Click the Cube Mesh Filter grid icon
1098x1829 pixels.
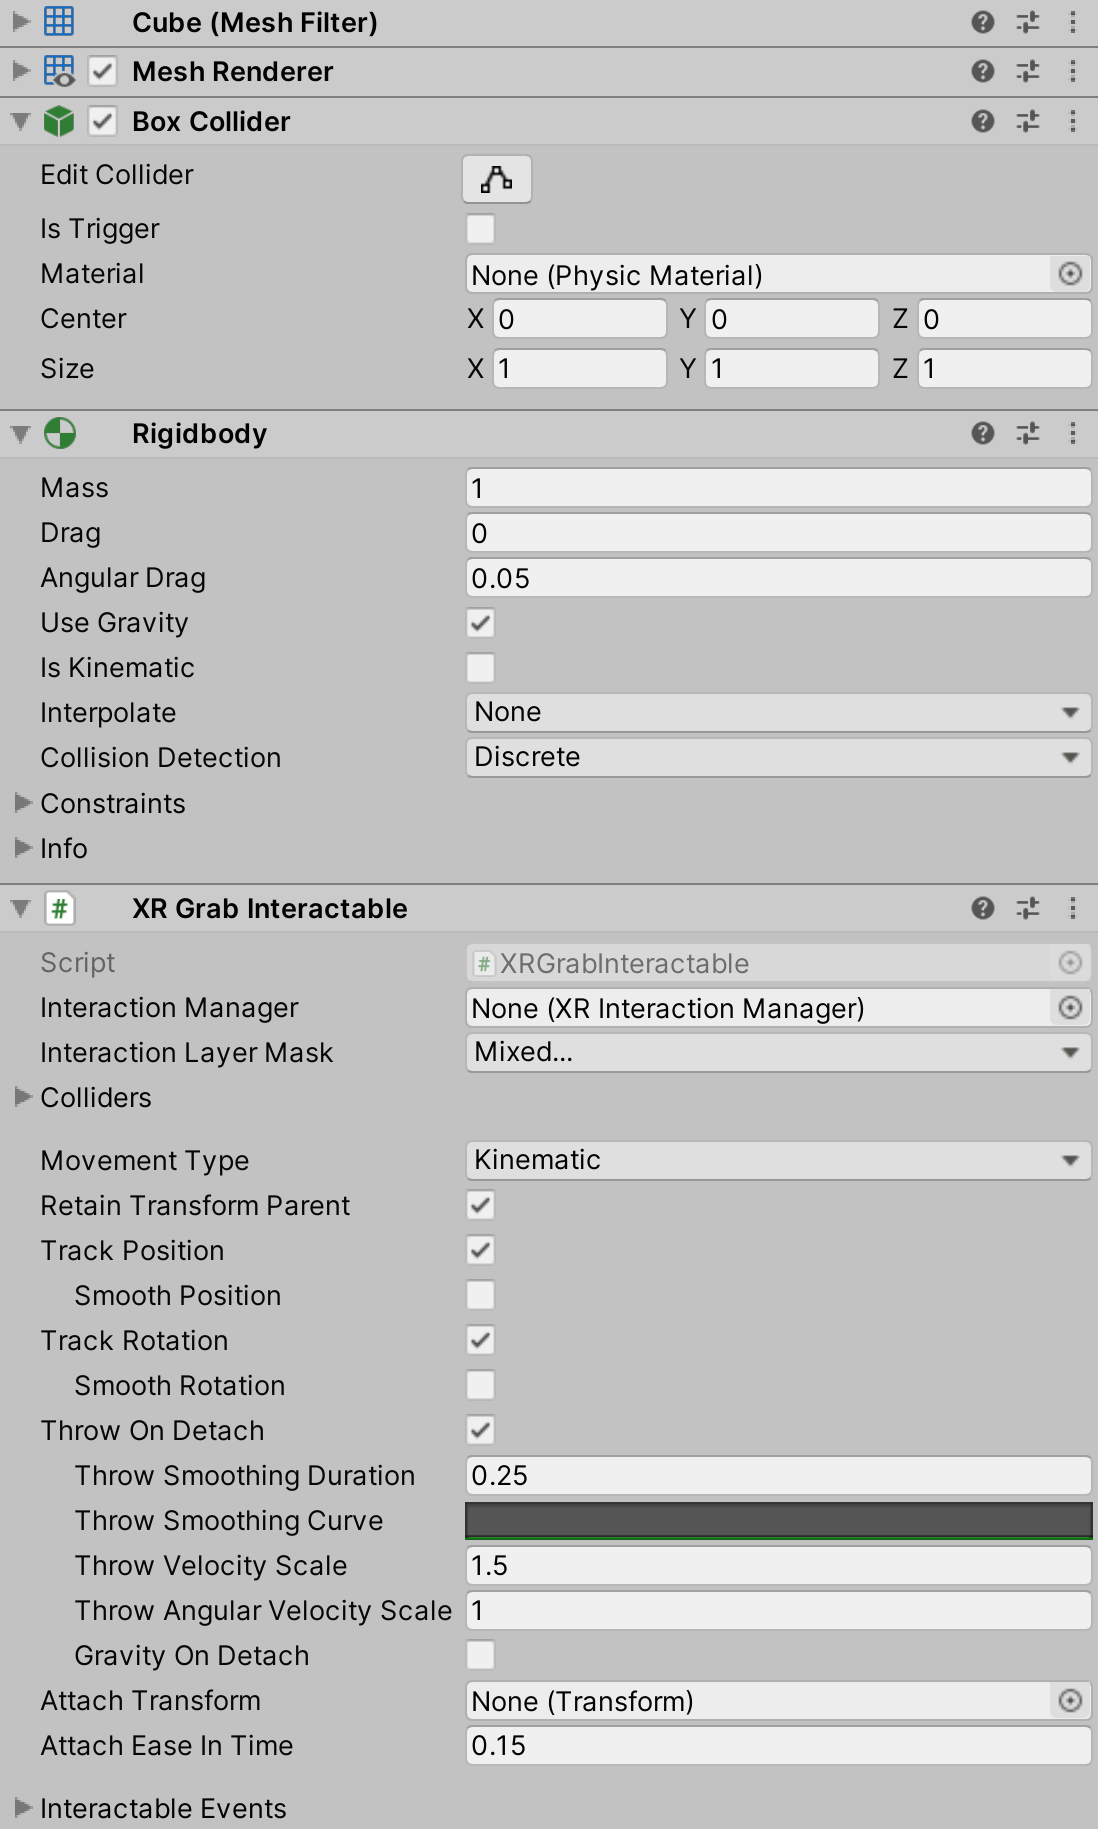(59, 21)
